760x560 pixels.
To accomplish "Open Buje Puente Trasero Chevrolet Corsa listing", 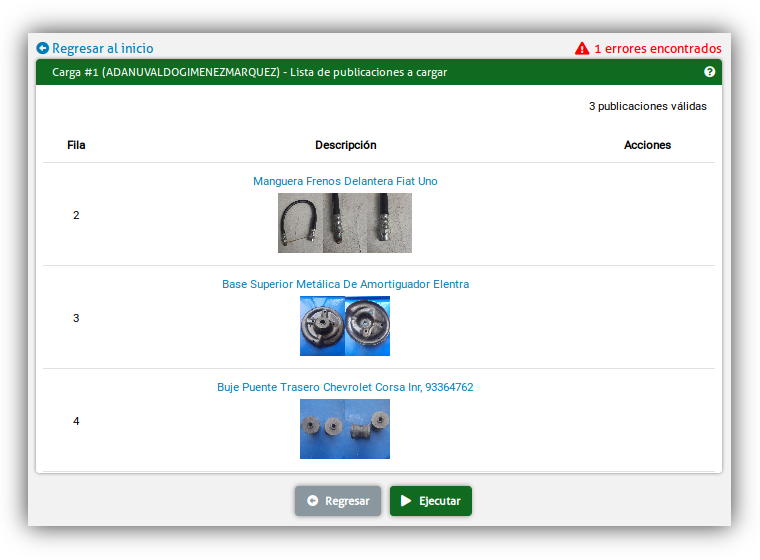I will coord(345,387).
